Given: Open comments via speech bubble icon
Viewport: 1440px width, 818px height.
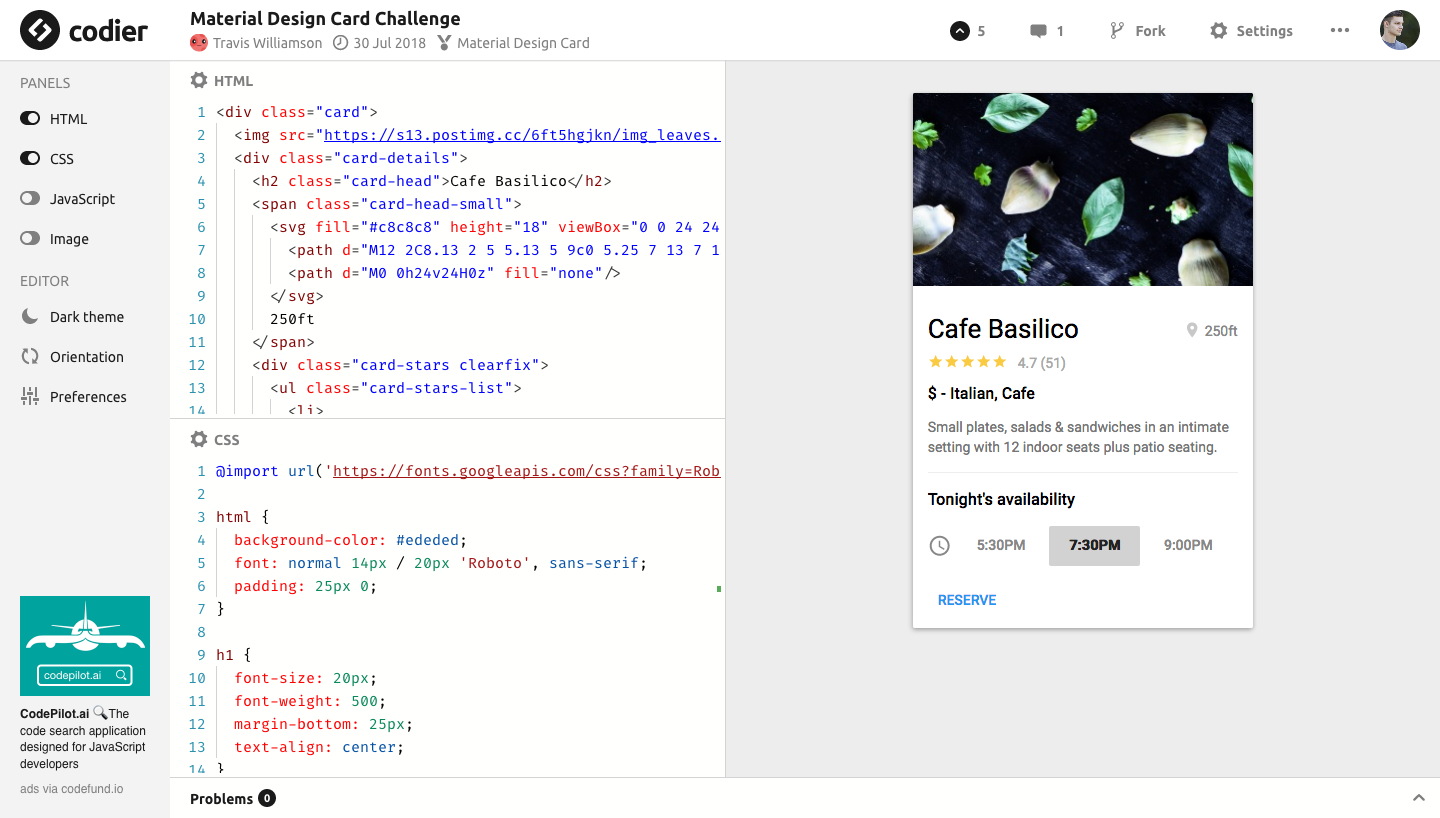Looking at the screenshot, I should pyautogui.click(x=1038, y=31).
